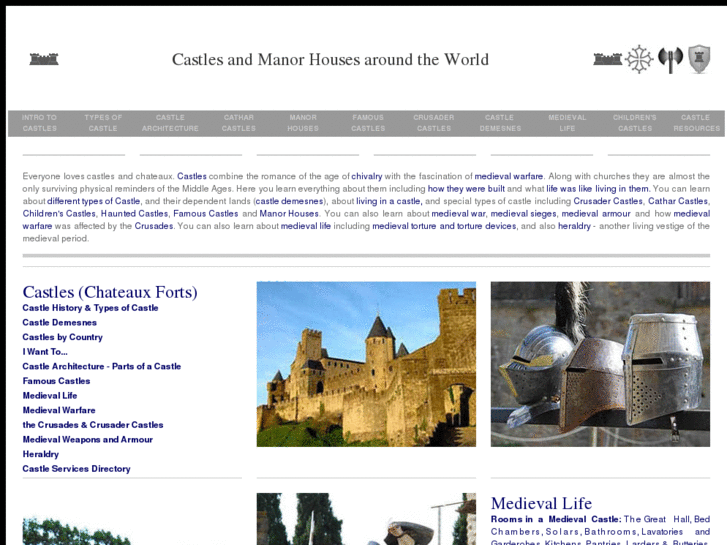Open Medieval Weapons and Armour
This screenshot has width=727, height=545.
pyautogui.click(x=88, y=440)
